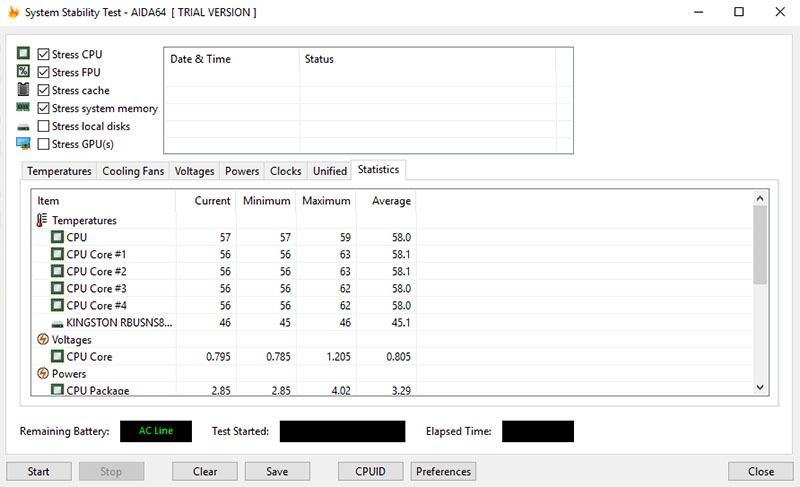Screen dimensions: 800x487
Task: Enable the Stress local disks checkbox
Action: [x=43, y=126]
